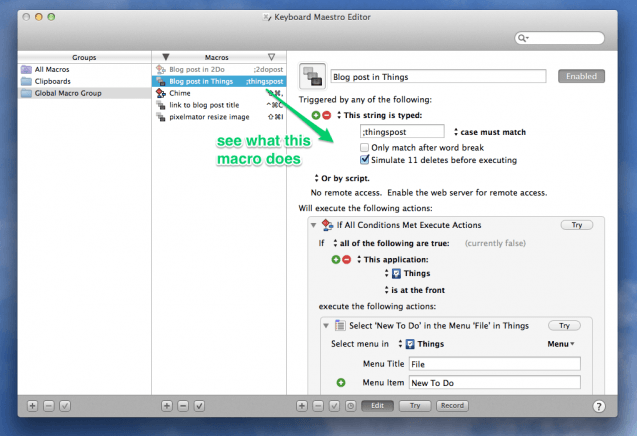The width and height of the screenshot is (637, 436).
Task: Toggle enable state of selected group checkmark button
Action: pyautogui.click(x=65, y=406)
